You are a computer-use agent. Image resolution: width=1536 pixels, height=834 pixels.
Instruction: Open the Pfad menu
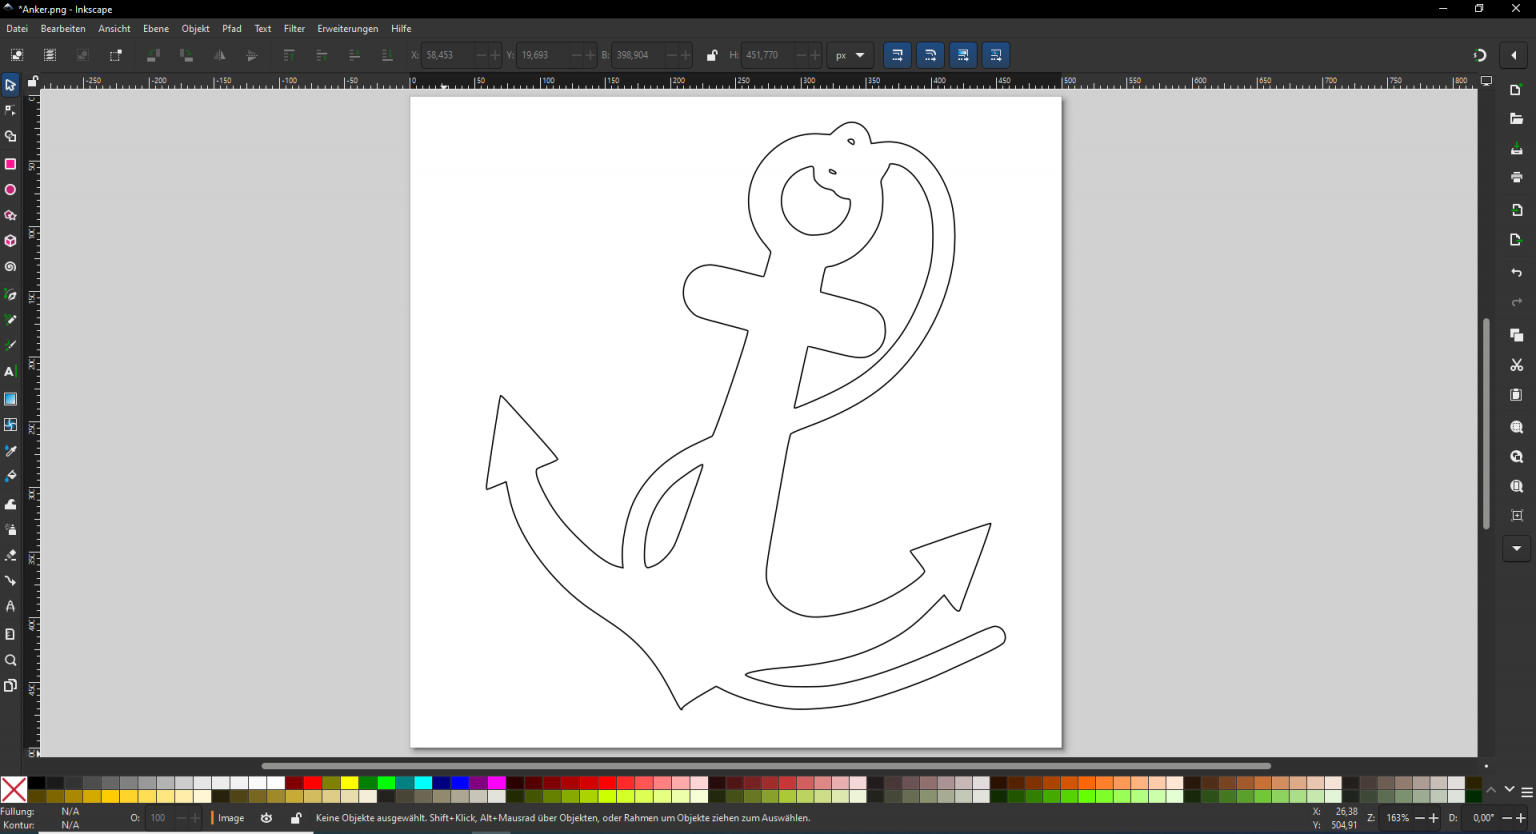232,28
